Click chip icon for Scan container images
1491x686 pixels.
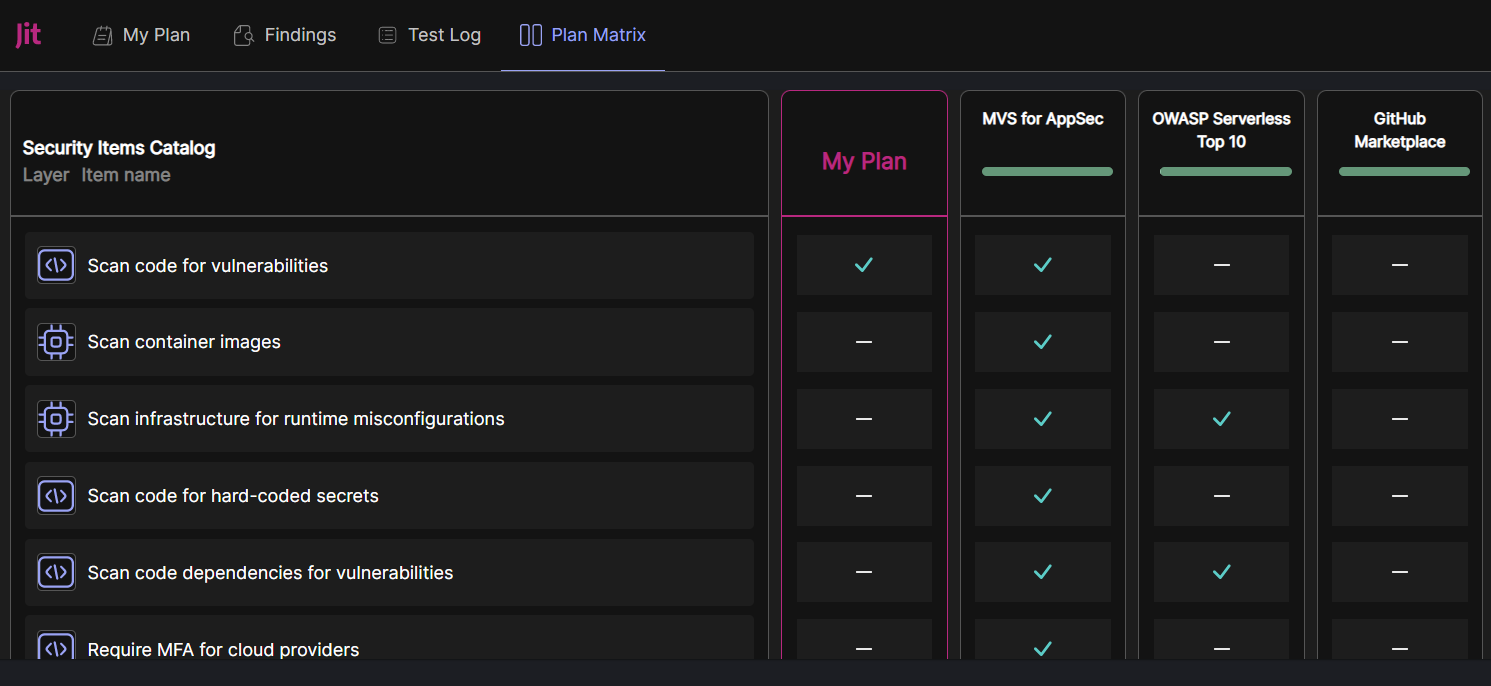56,342
